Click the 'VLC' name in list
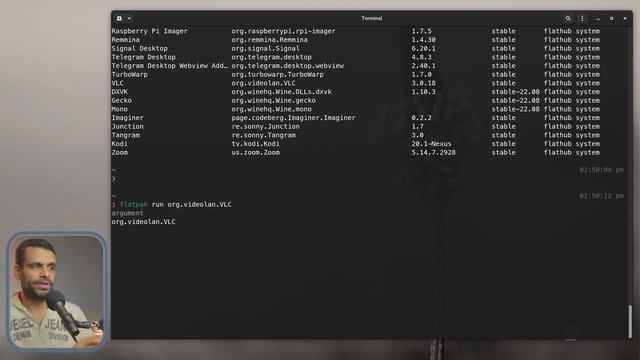640x360 pixels. [118, 83]
